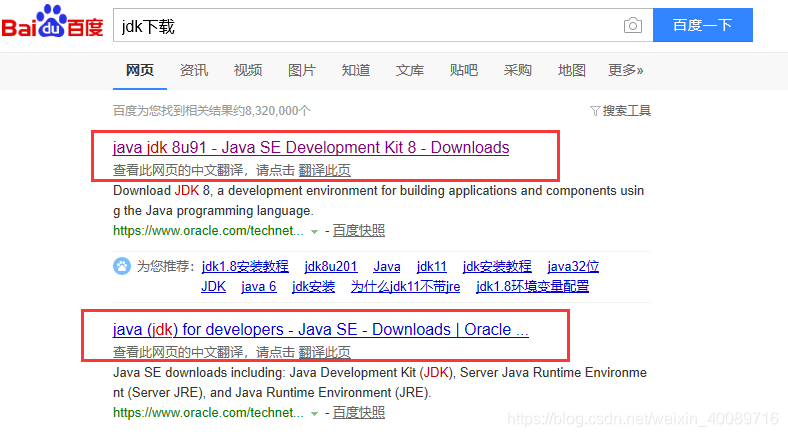The image size is (788, 437).
Task: Click the text 百度为您找到相关结果约8,320,000个
Action: 212,111
